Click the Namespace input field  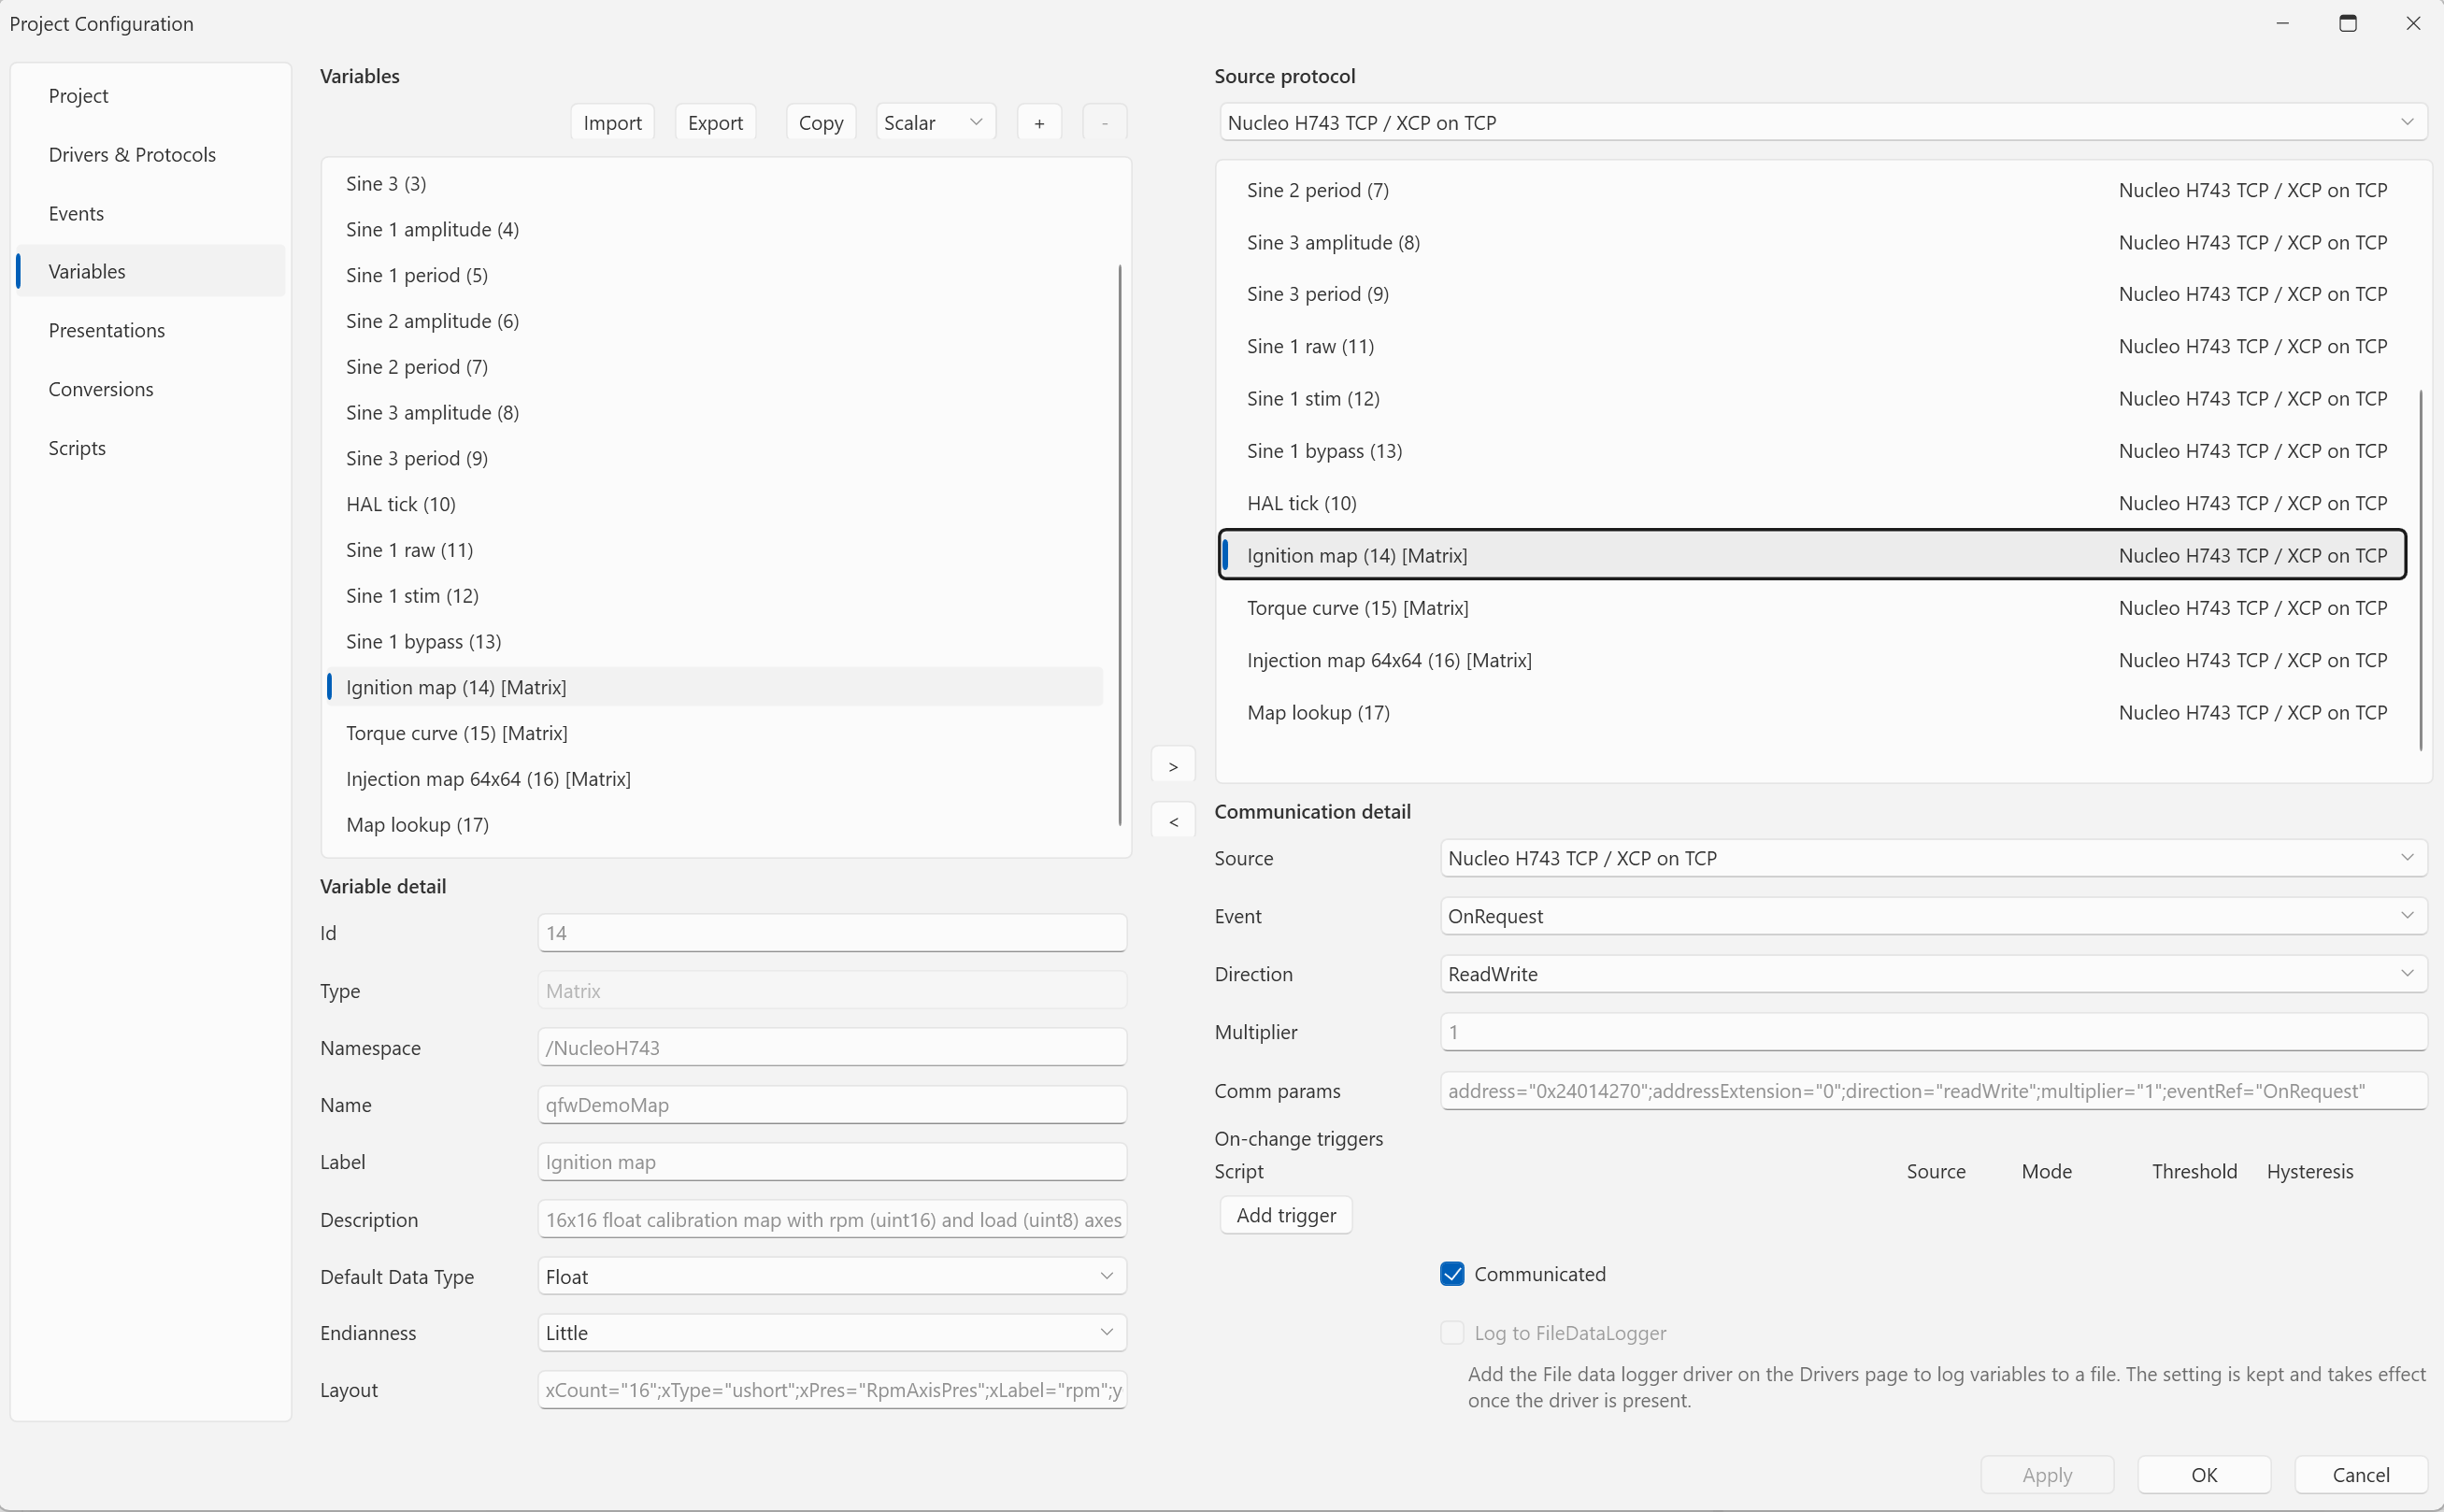(832, 1048)
